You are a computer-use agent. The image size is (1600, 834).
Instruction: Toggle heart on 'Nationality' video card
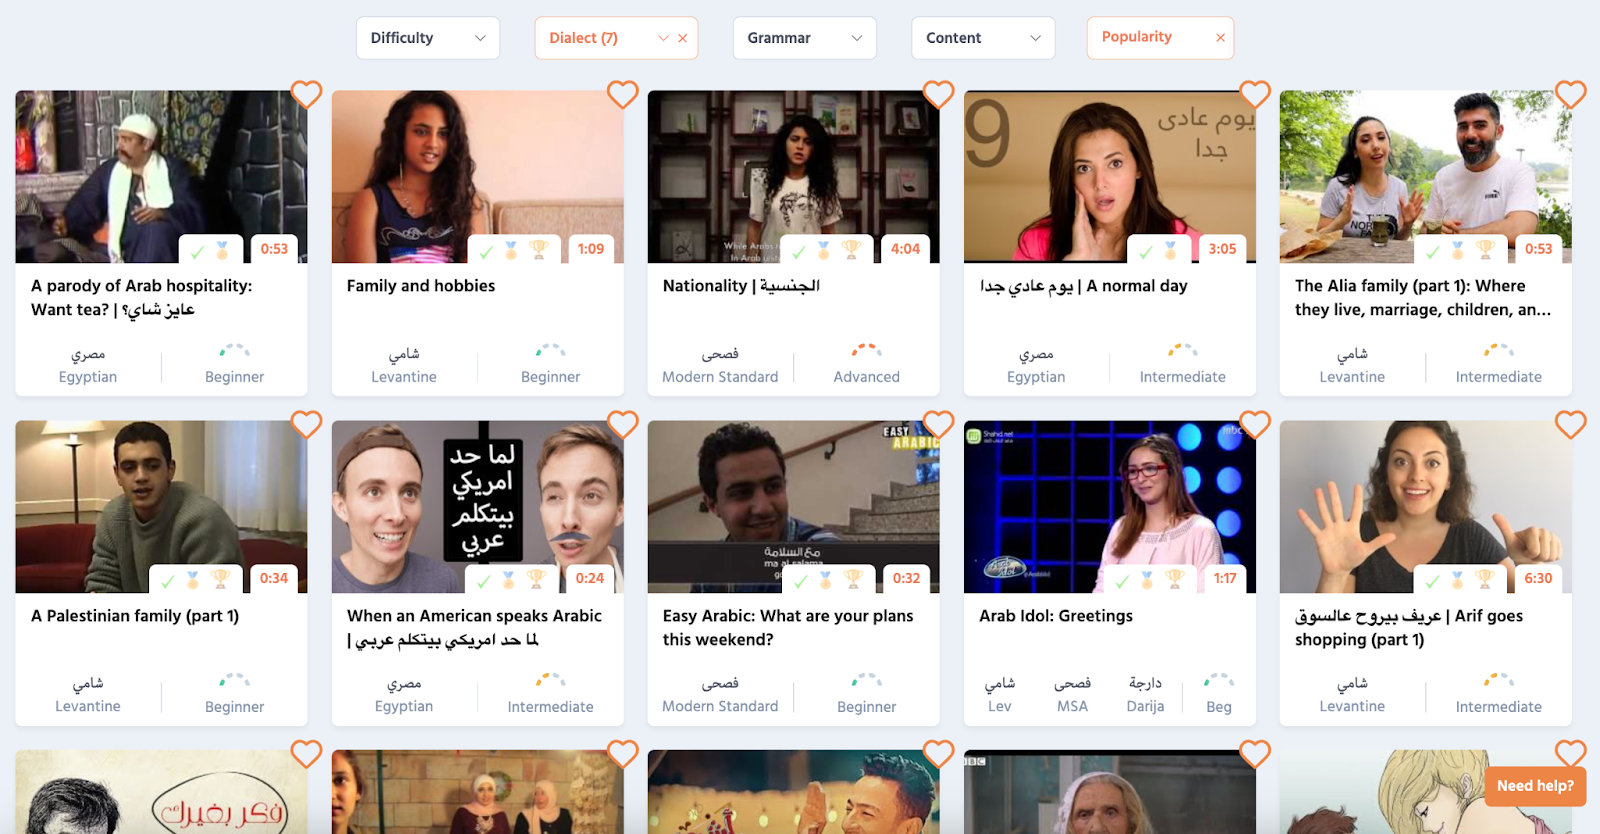[938, 95]
